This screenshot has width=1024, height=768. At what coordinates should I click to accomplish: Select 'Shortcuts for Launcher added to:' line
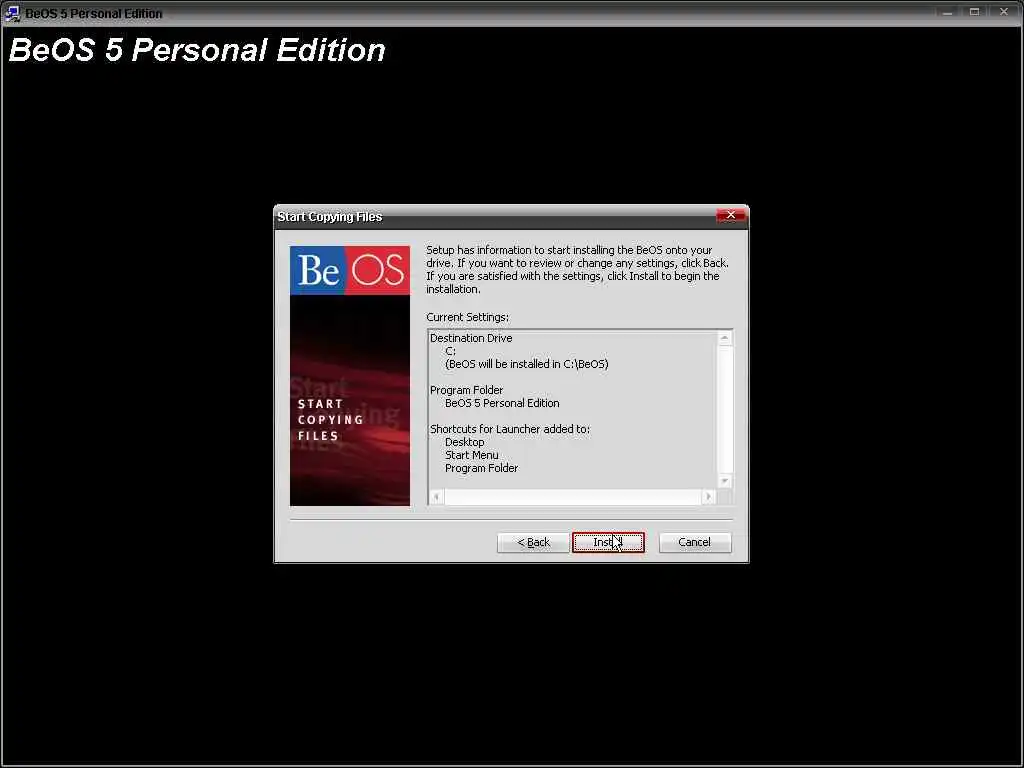[510, 429]
